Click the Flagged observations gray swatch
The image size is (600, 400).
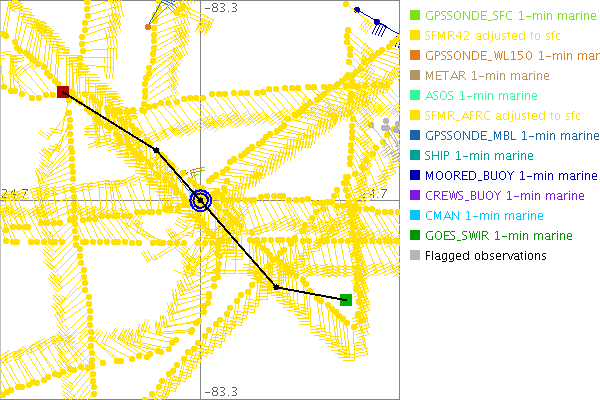click(x=415, y=256)
